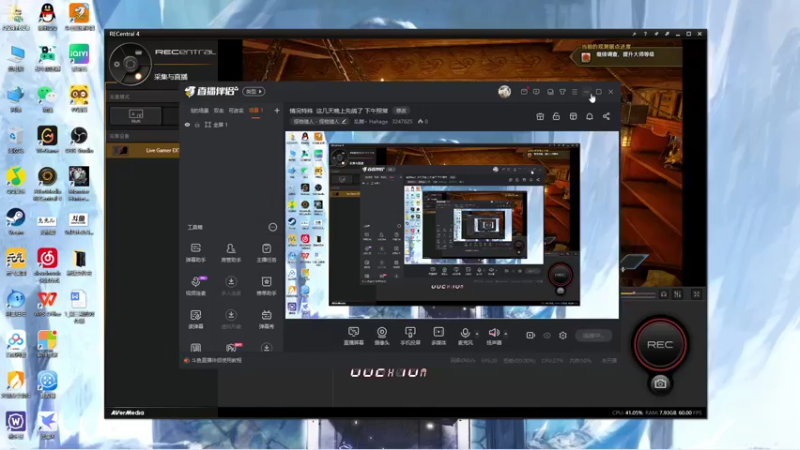Click the record-video icon beside the gear
The width and height of the screenshot is (800, 450).
pyautogui.click(x=531, y=335)
